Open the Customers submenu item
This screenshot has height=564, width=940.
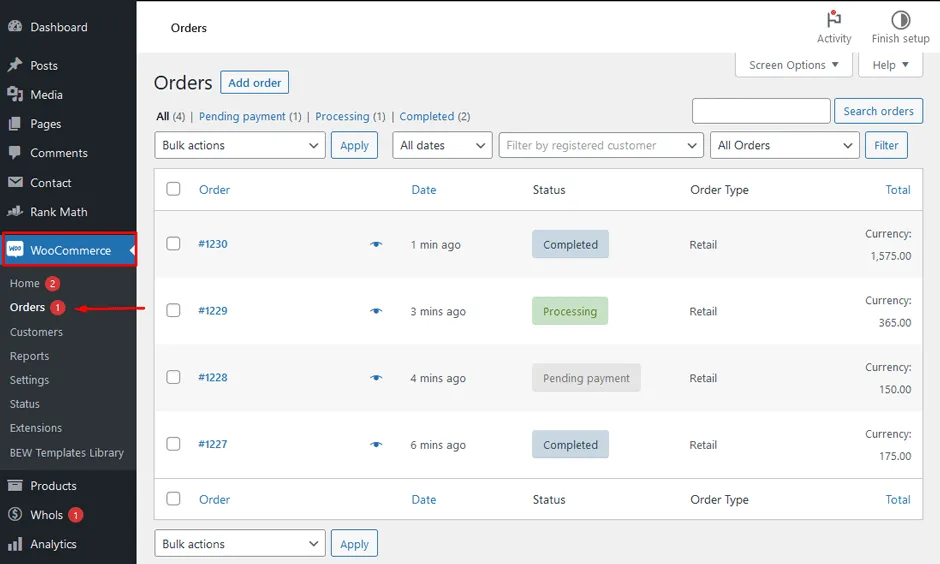[x=36, y=331]
